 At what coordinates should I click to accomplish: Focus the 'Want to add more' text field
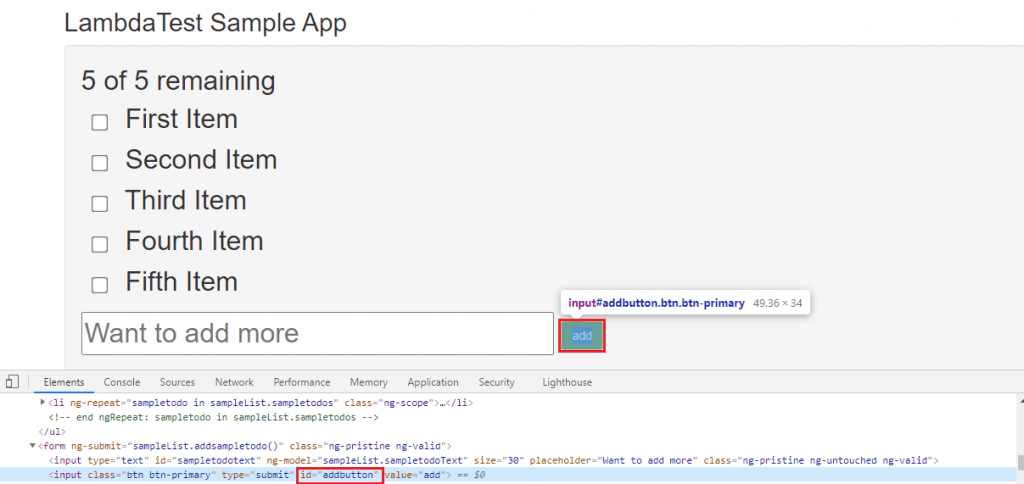[x=317, y=333]
